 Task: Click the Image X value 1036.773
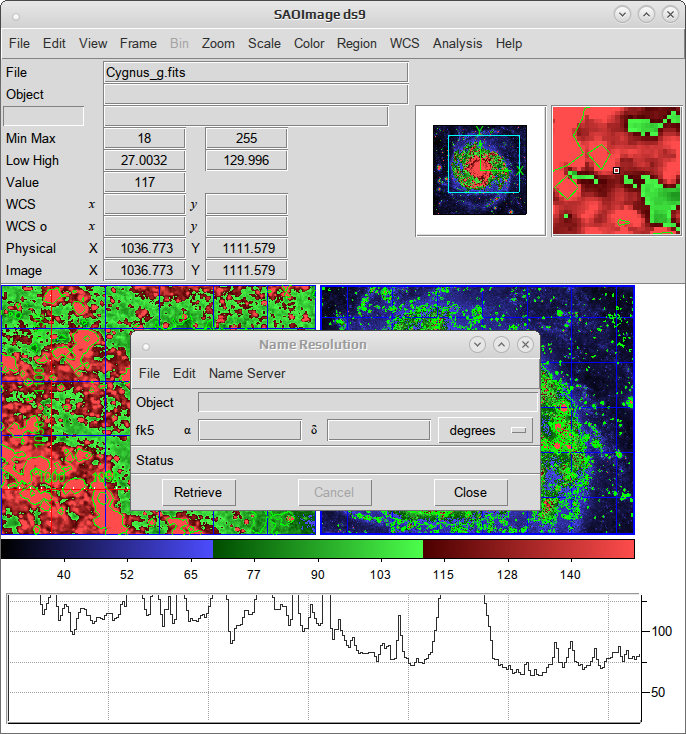[145, 271]
